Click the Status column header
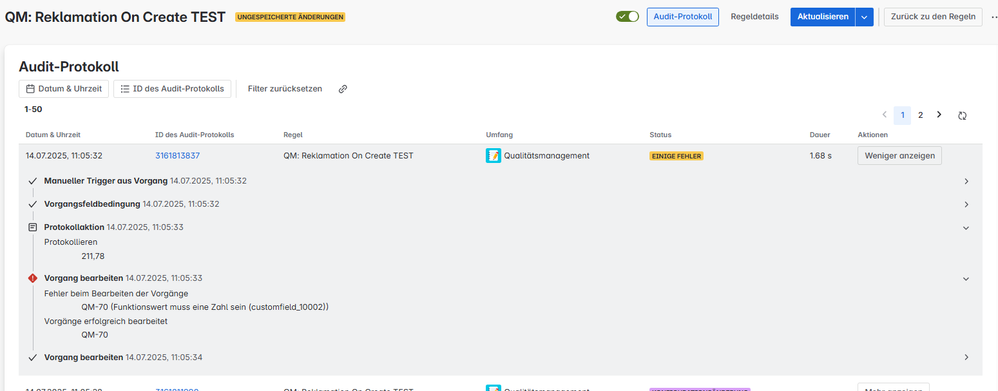The width and height of the screenshot is (998, 391). tap(660, 135)
